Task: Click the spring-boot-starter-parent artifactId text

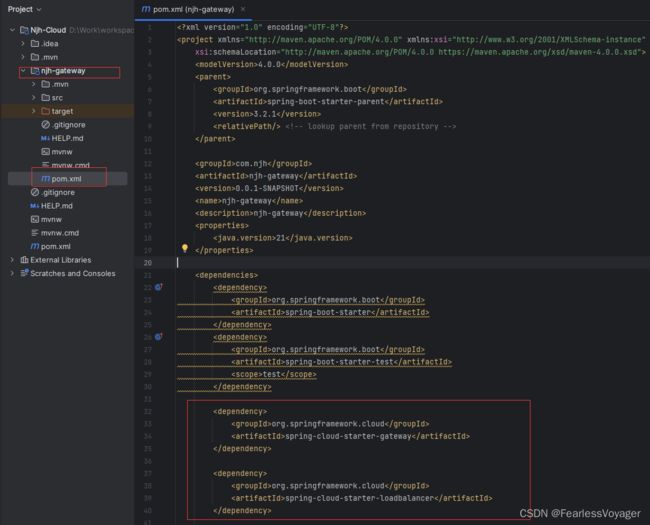Action: 327,102
